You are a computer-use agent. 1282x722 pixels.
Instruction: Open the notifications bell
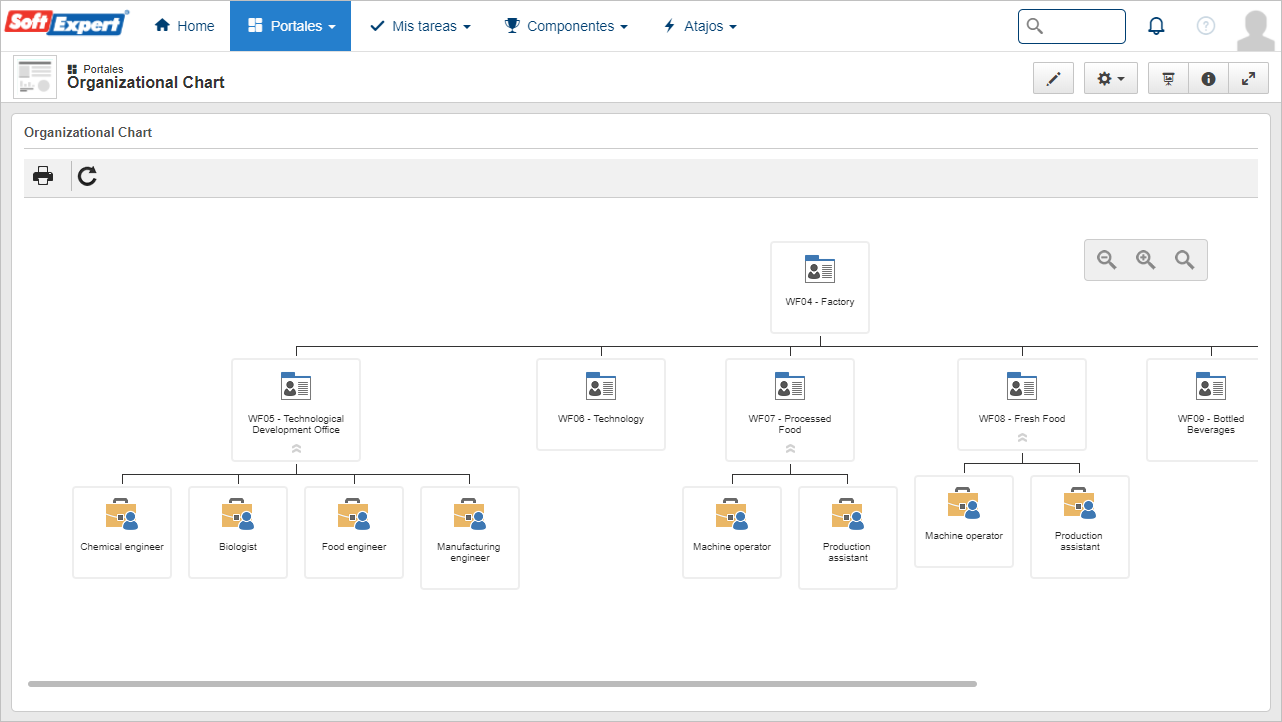click(x=1156, y=26)
